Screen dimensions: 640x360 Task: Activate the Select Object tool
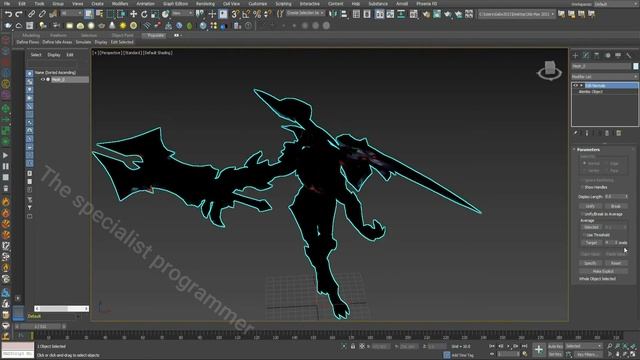(89, 14)
